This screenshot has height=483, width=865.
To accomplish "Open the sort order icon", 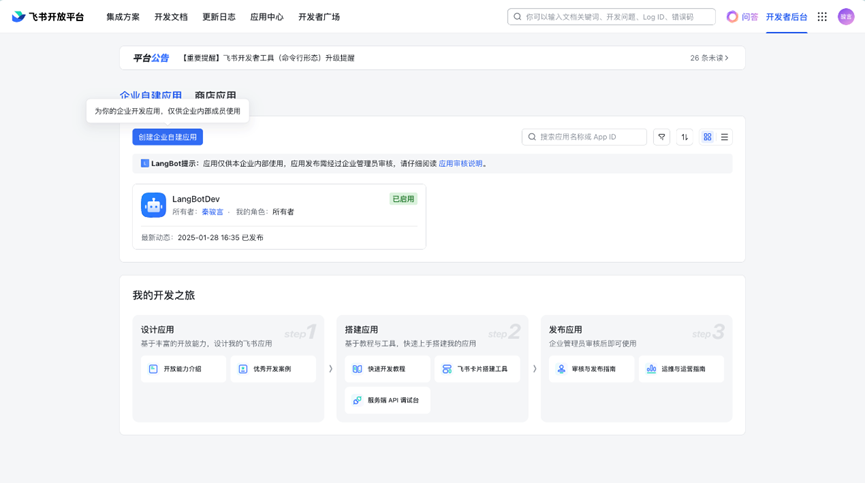I will click(x=685, y=137).
